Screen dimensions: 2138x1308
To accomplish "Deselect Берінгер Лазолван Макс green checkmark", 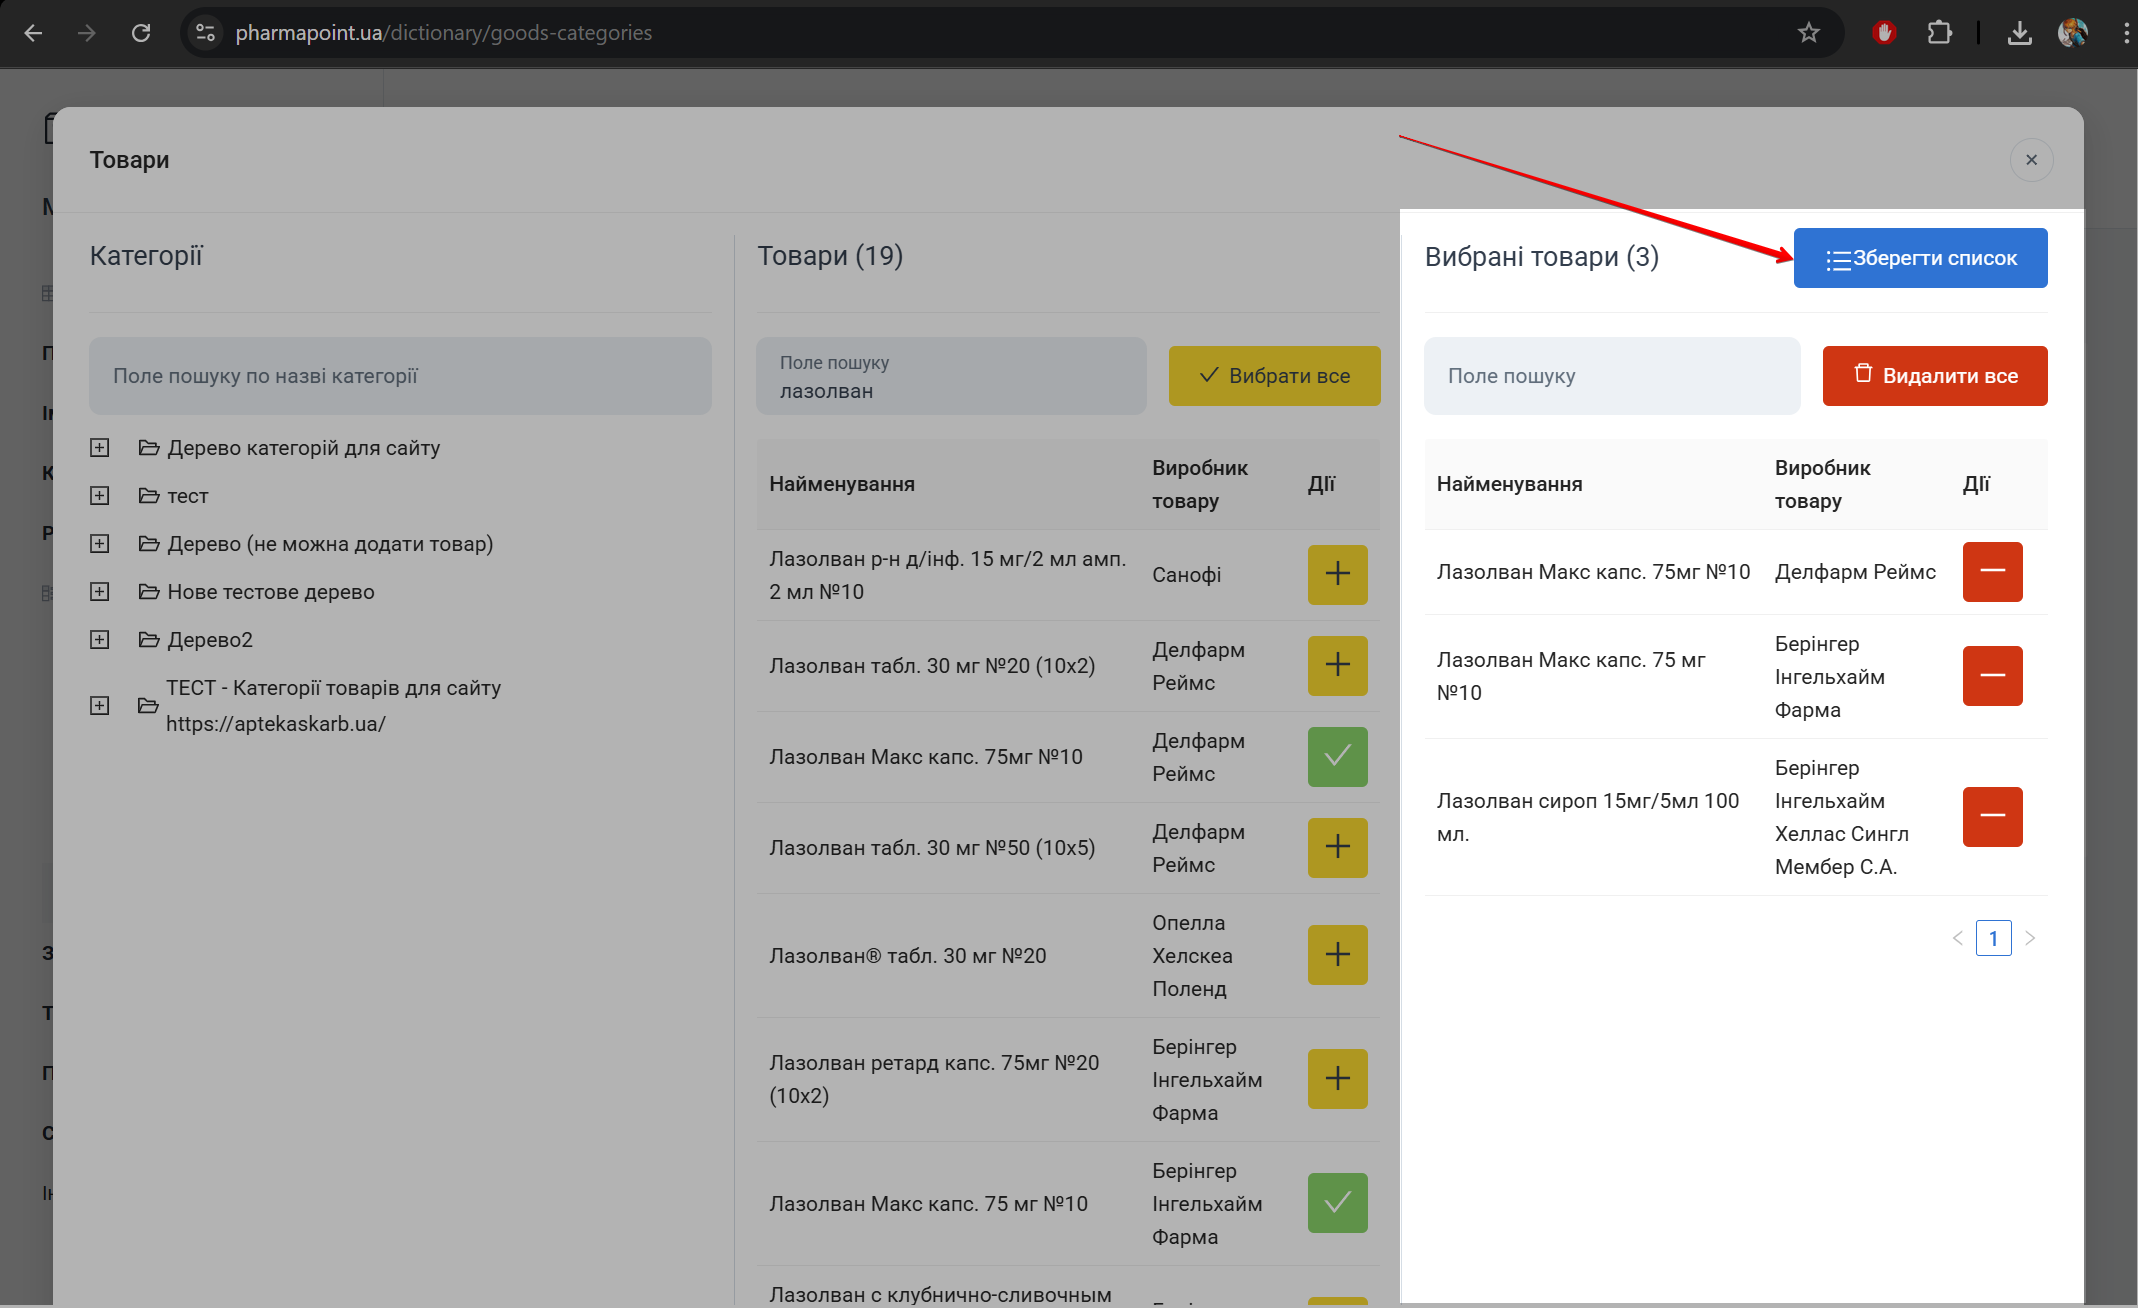I will (x=1337, y=1203).
